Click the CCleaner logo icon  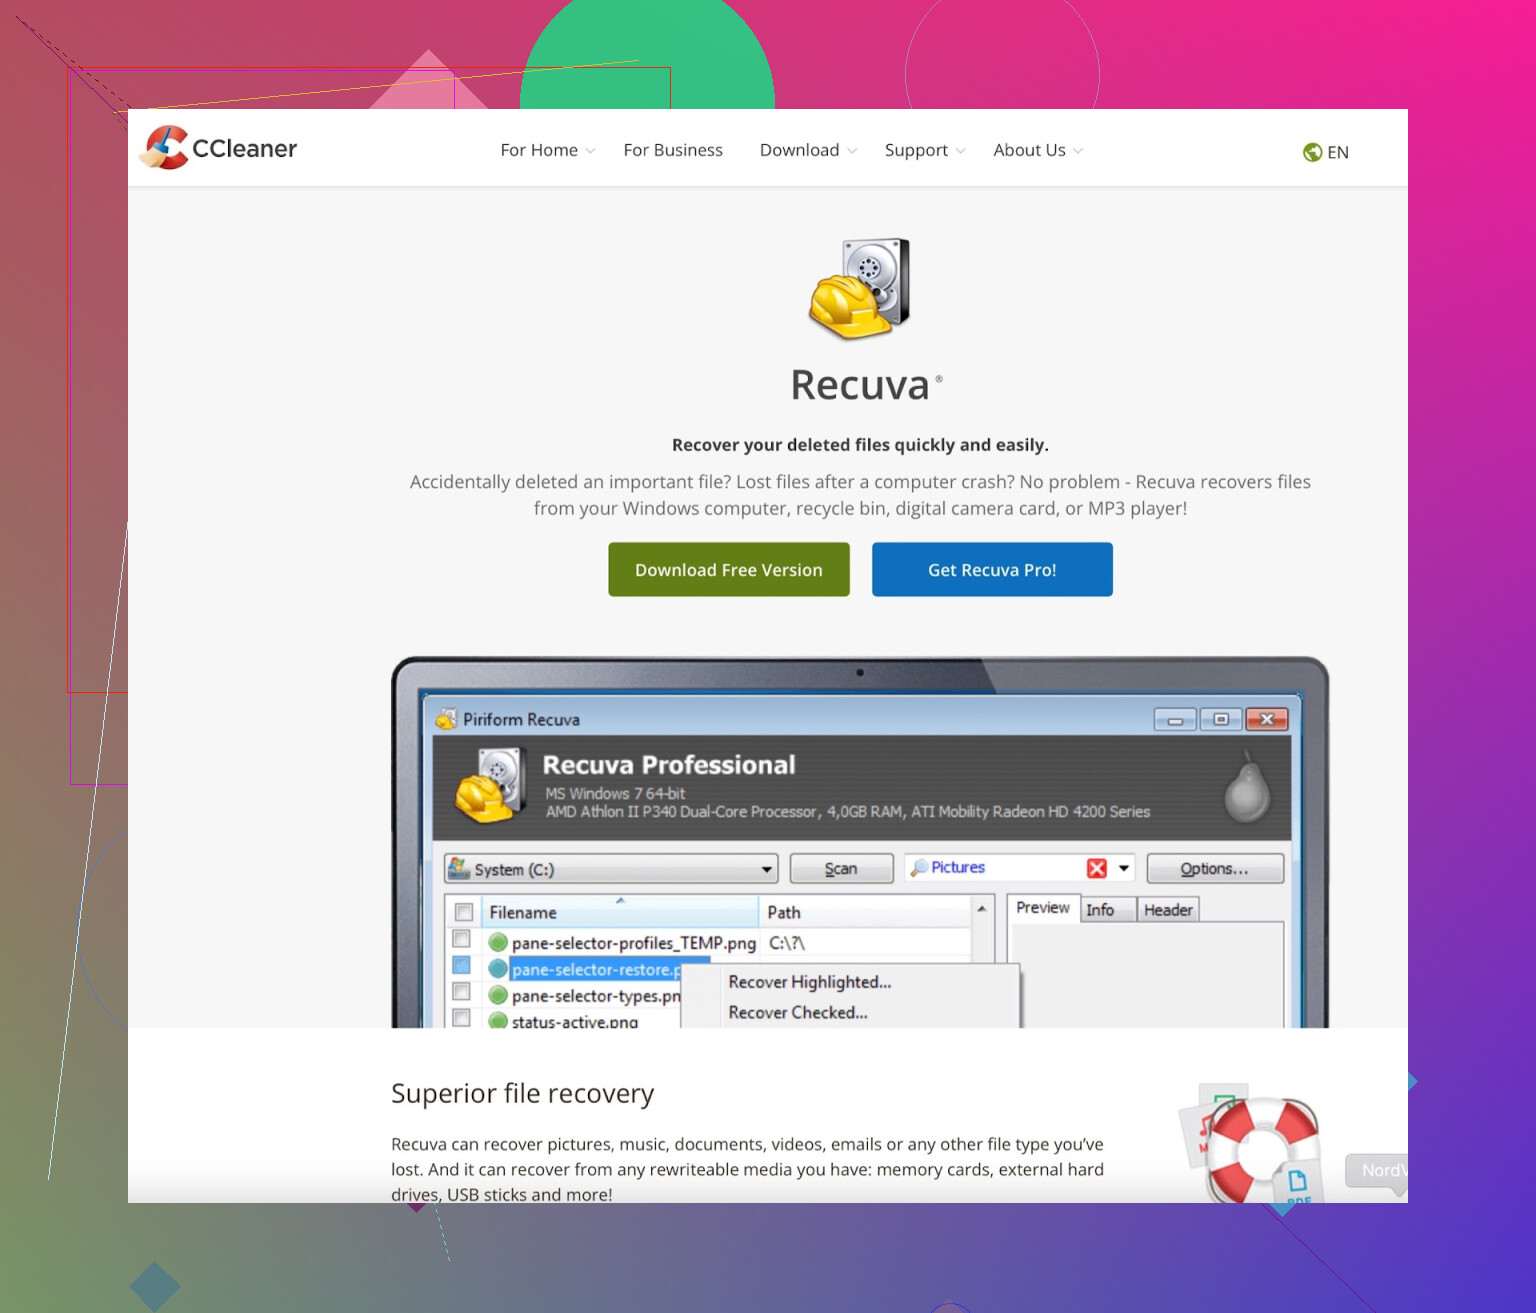(165, 148)
